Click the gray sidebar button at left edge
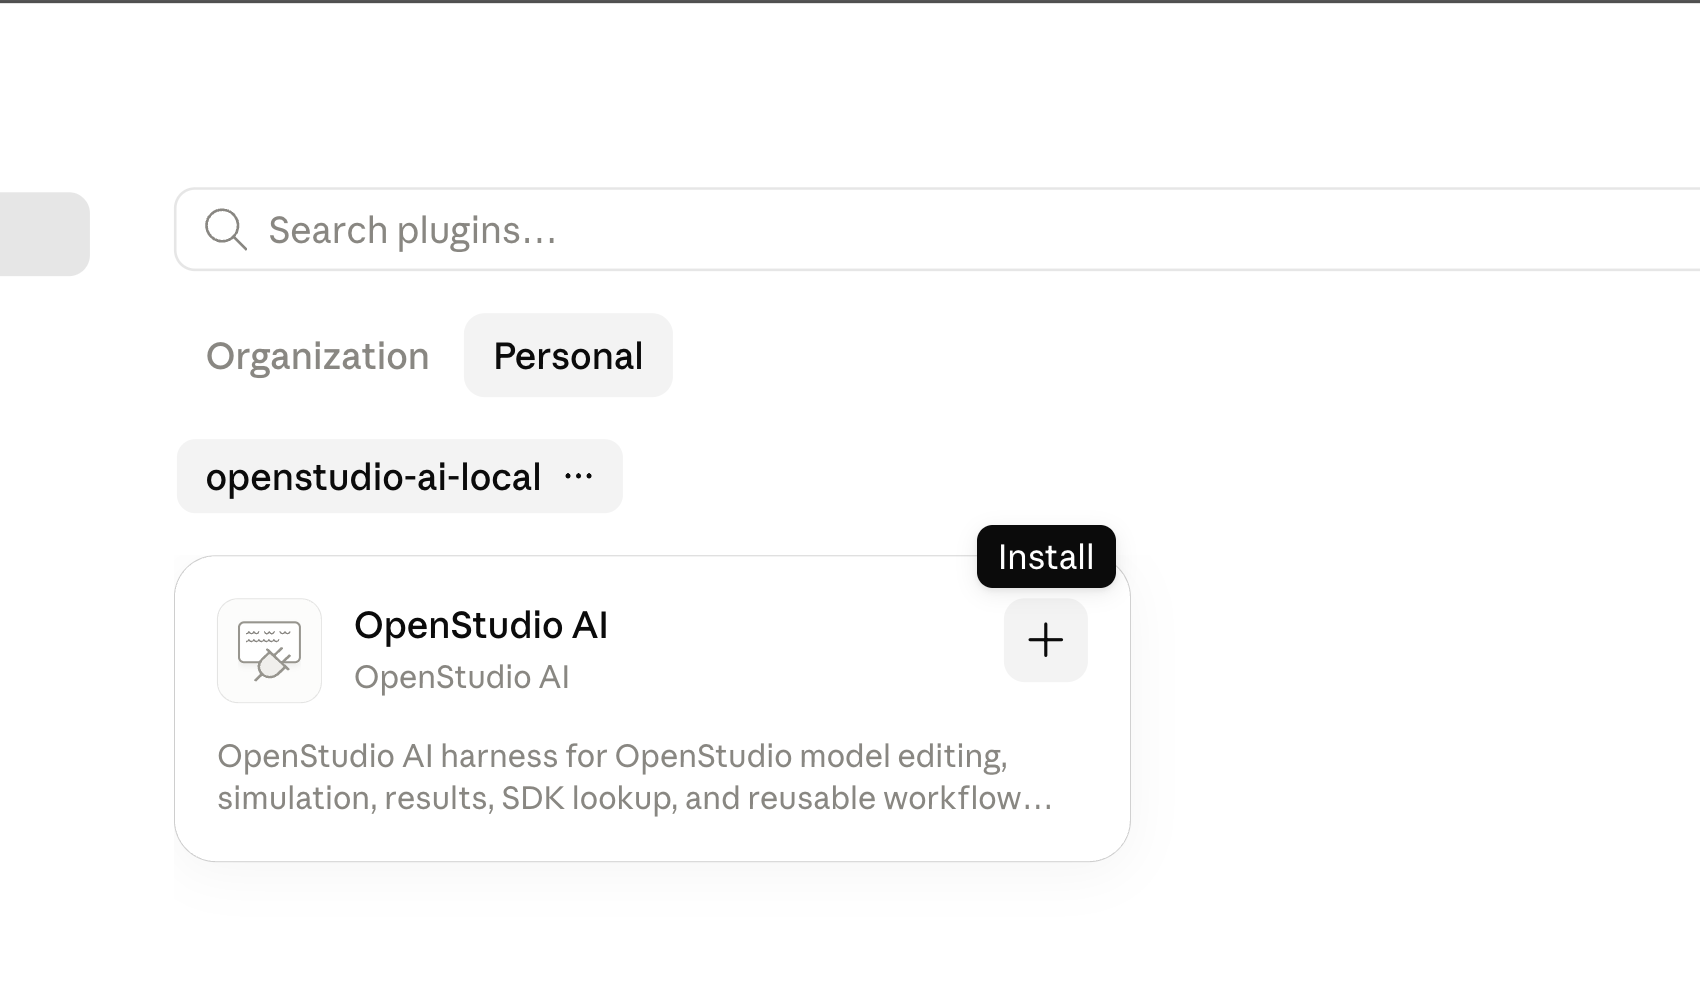The width and height of the screenshot is (1700, 1000). tap(45, 234)
